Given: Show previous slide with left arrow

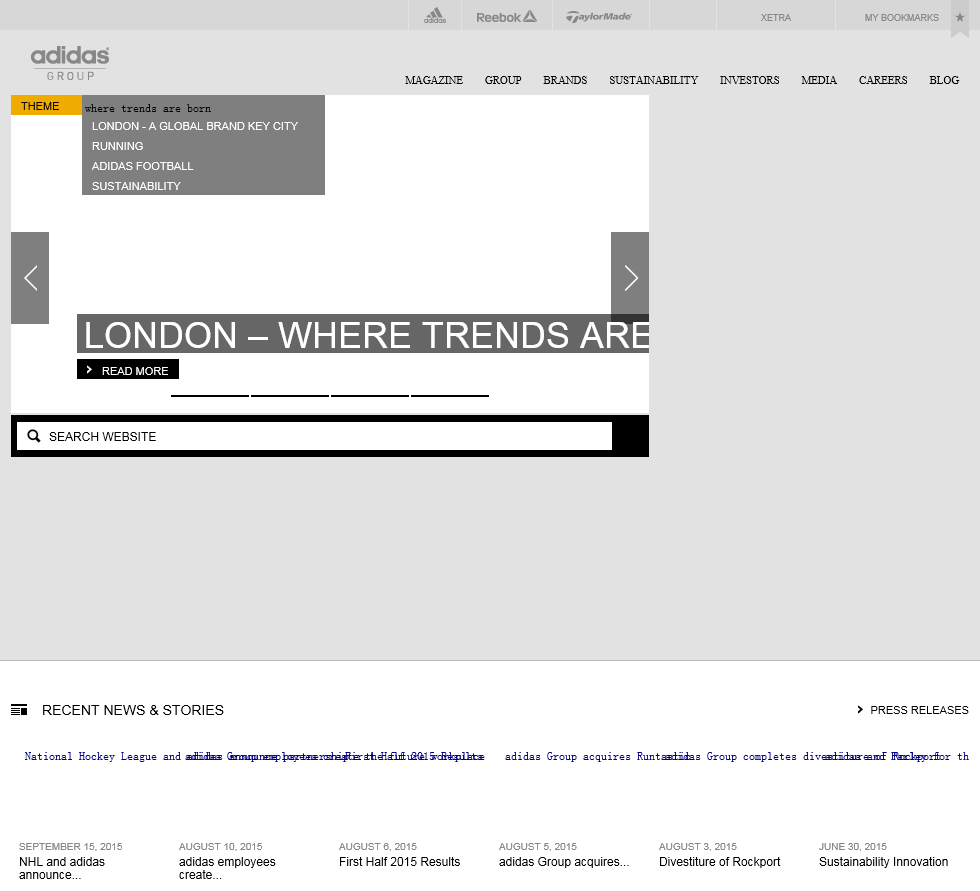Looking at the screenshot, I should [x=30, y=278].
